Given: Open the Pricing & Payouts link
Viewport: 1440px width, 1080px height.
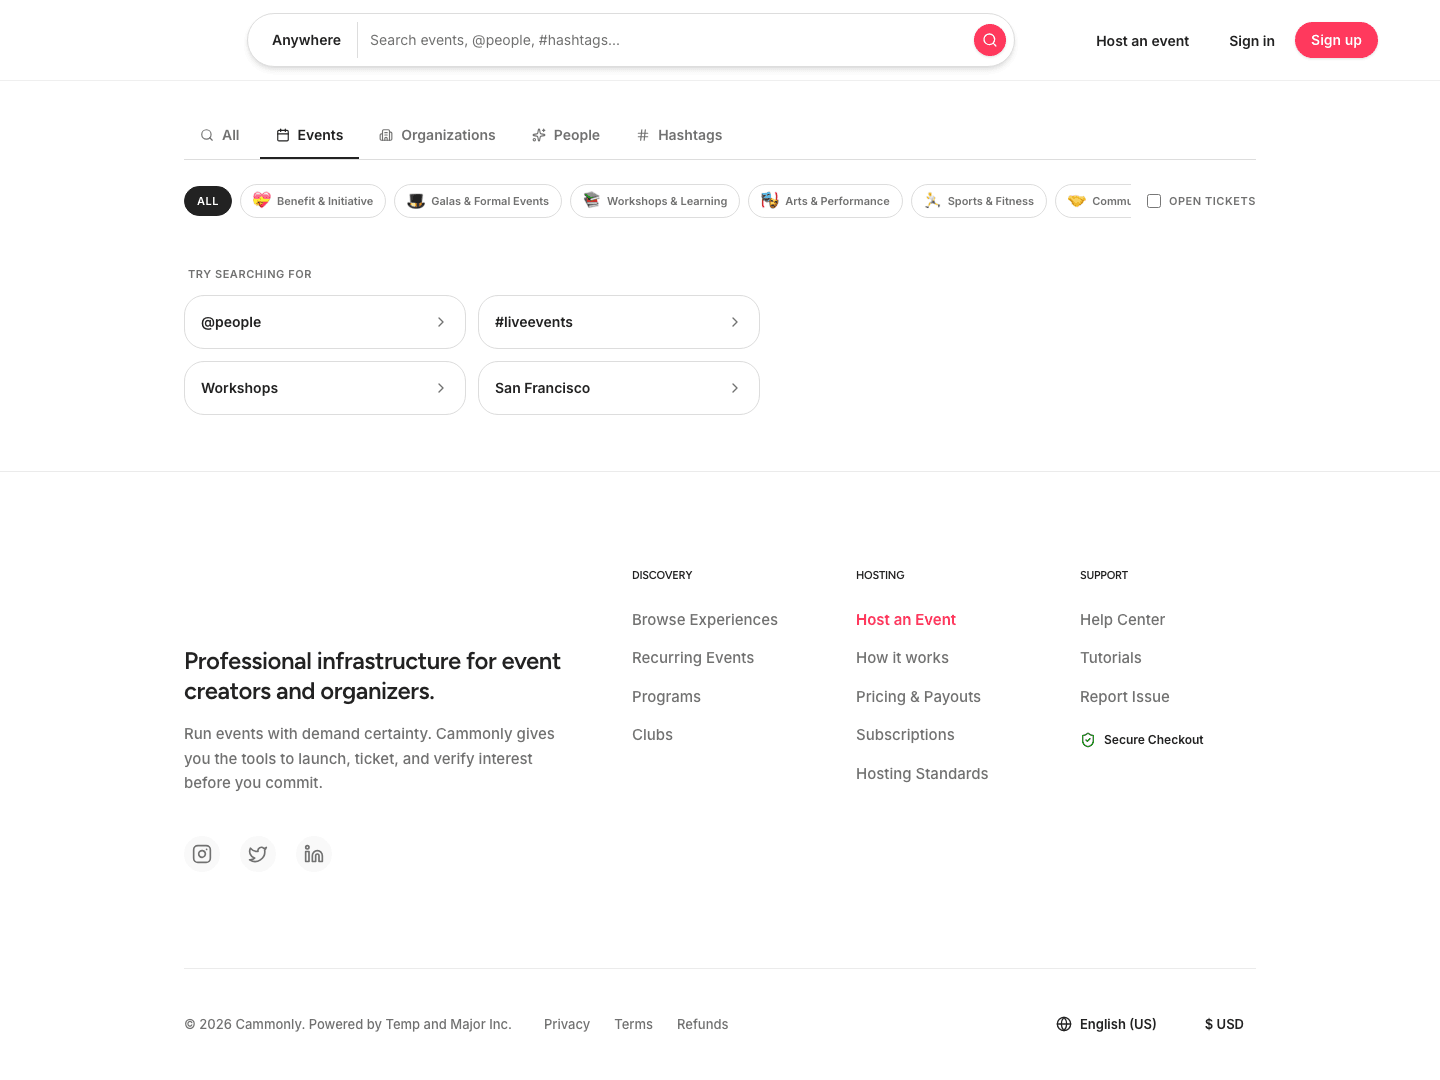Looking at the screenshot, I should click(x=918, y=696).
